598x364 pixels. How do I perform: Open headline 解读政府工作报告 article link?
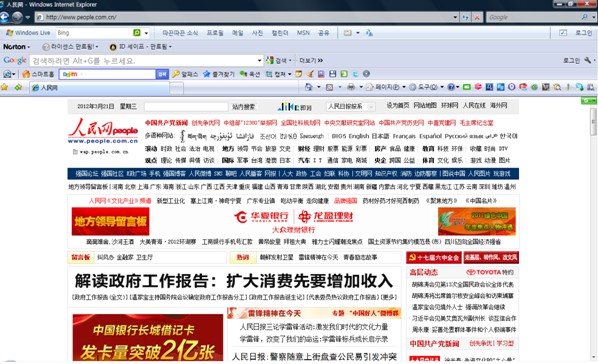234,281
